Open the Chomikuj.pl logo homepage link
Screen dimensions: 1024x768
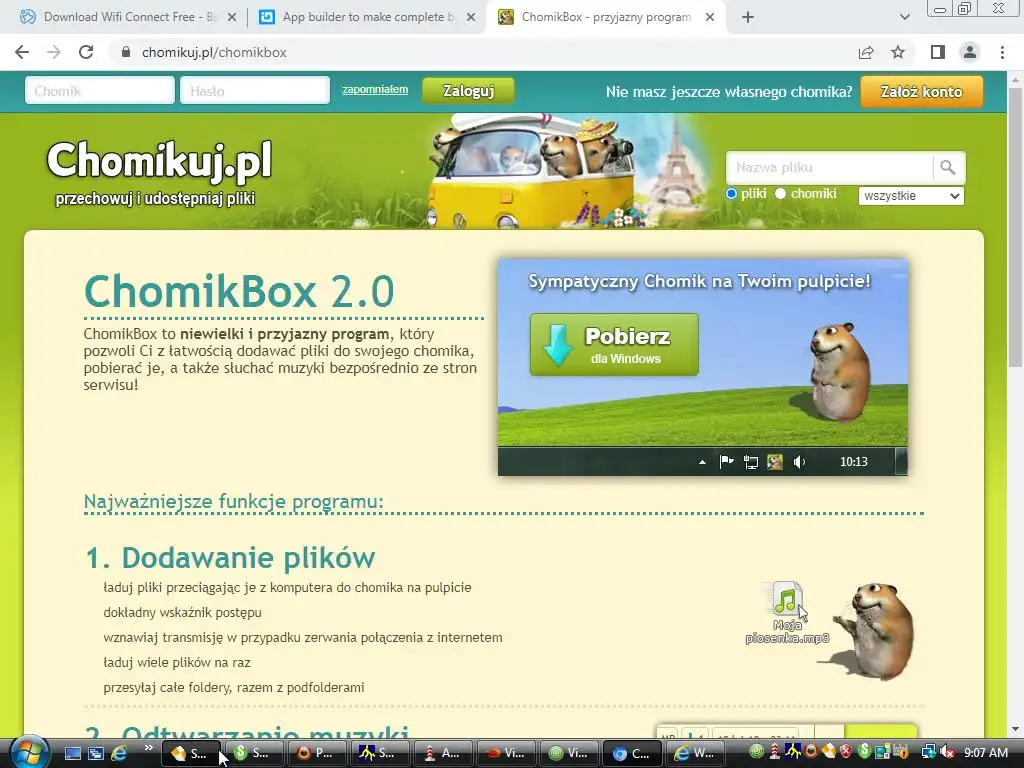[159, 172]
